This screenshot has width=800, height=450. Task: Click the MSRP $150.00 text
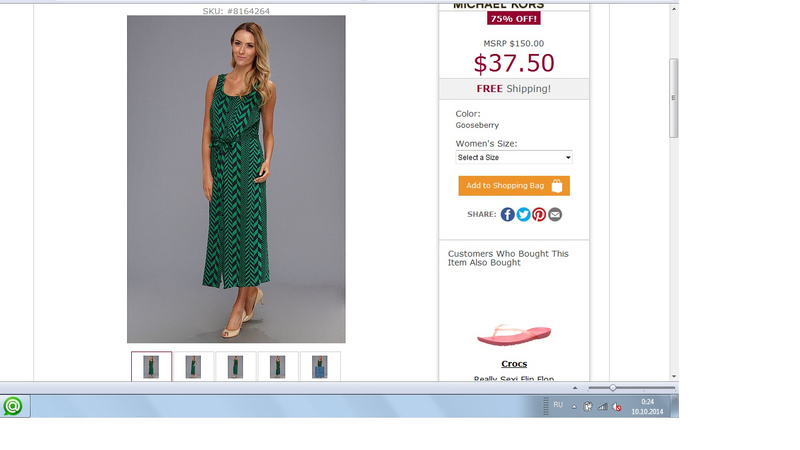tap(514, 44)
